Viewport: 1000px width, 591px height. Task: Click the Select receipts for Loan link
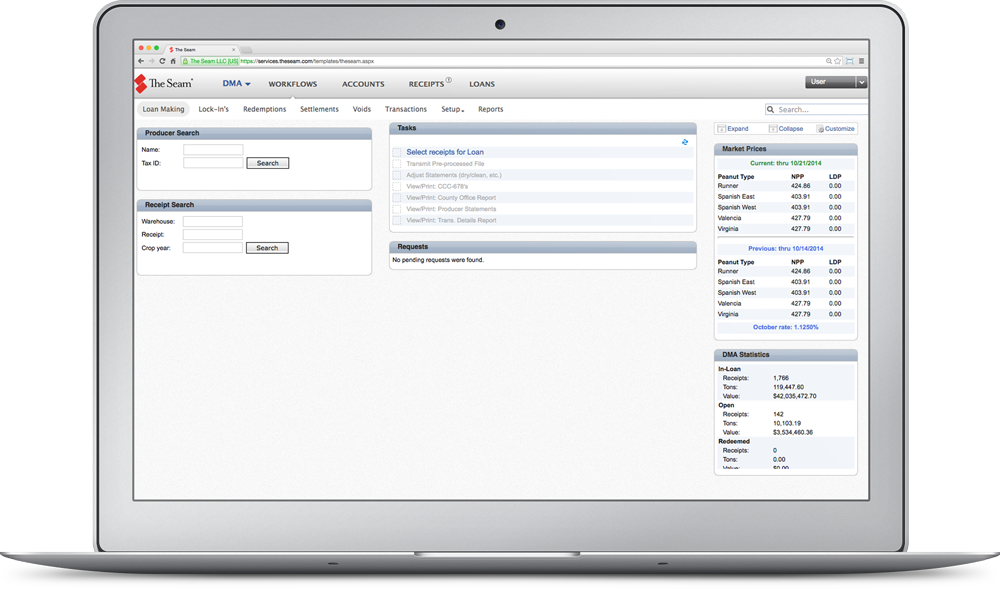(445, 152)
